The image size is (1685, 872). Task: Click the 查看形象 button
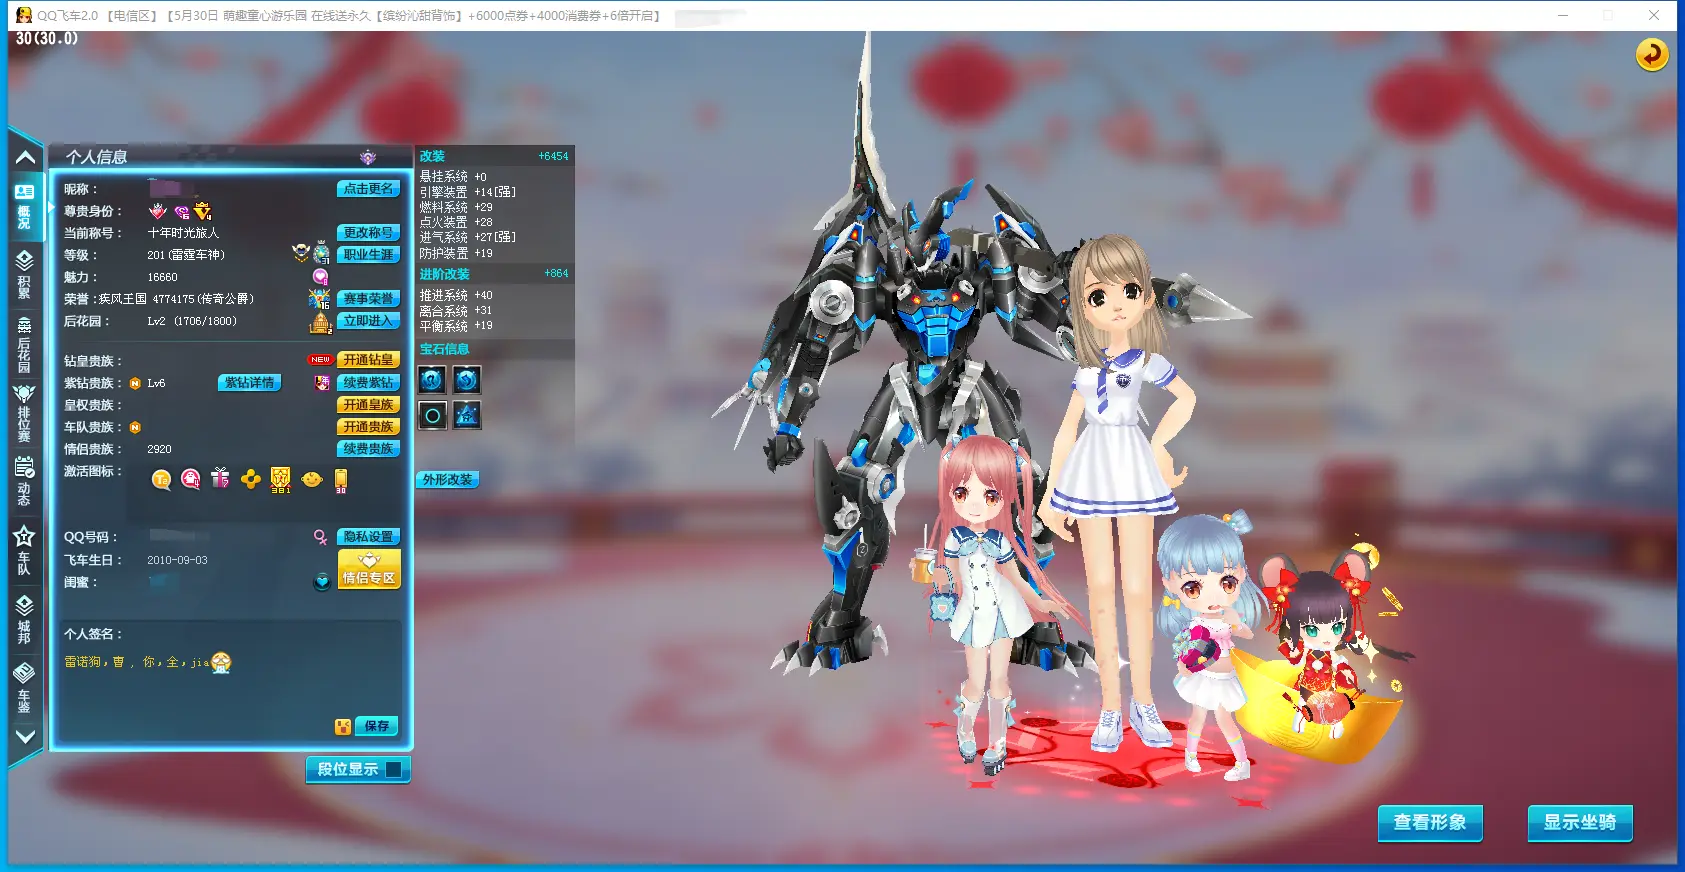[1430, 822]
